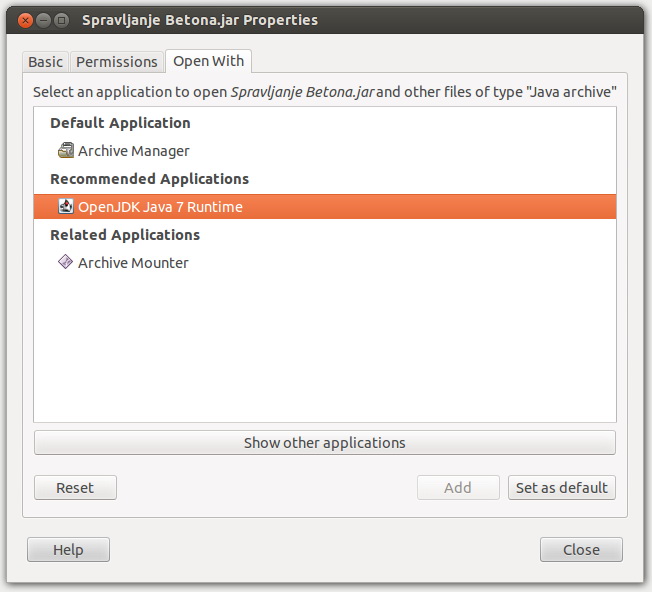Viewport: 652px width, 592px height.
Task: Select the Open With tab
Action: point(208,61)
